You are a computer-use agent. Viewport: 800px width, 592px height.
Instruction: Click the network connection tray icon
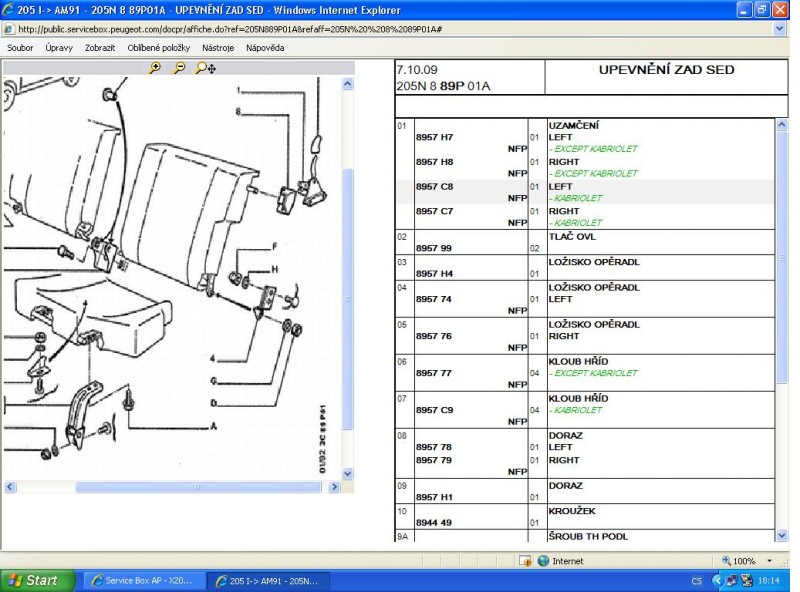tap(733, 580)
